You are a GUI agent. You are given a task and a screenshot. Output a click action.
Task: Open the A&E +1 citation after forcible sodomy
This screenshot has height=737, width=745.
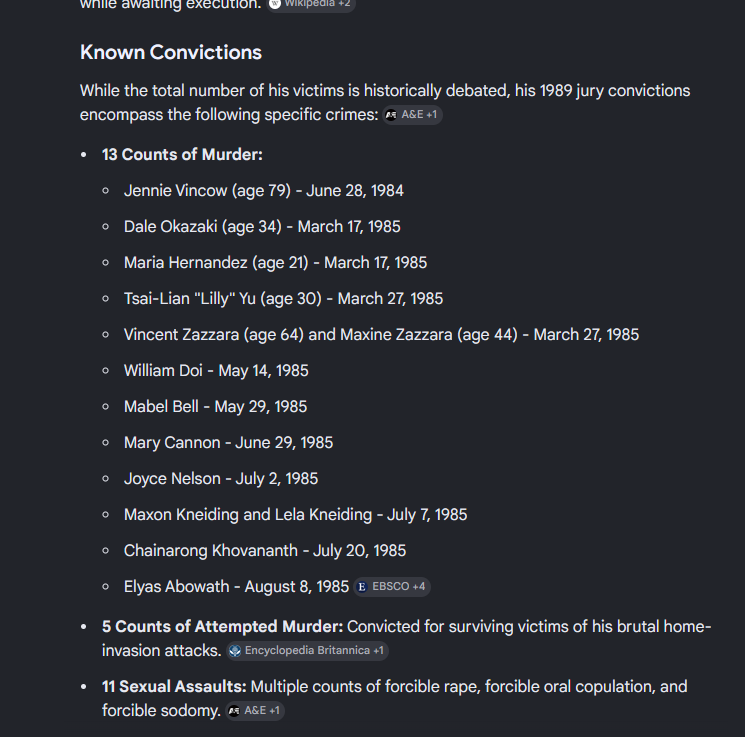(255, 711)
